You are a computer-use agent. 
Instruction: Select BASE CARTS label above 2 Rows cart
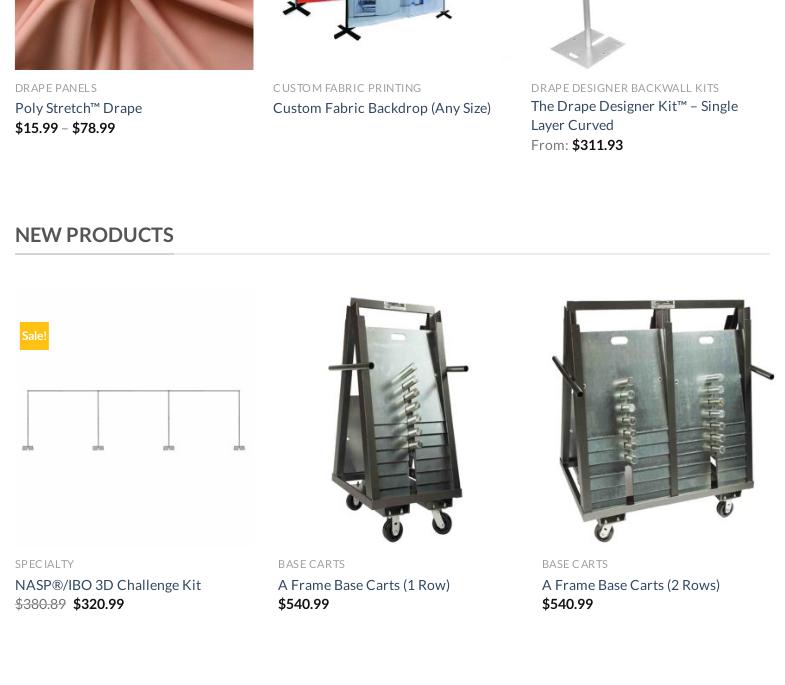(575, 564)
